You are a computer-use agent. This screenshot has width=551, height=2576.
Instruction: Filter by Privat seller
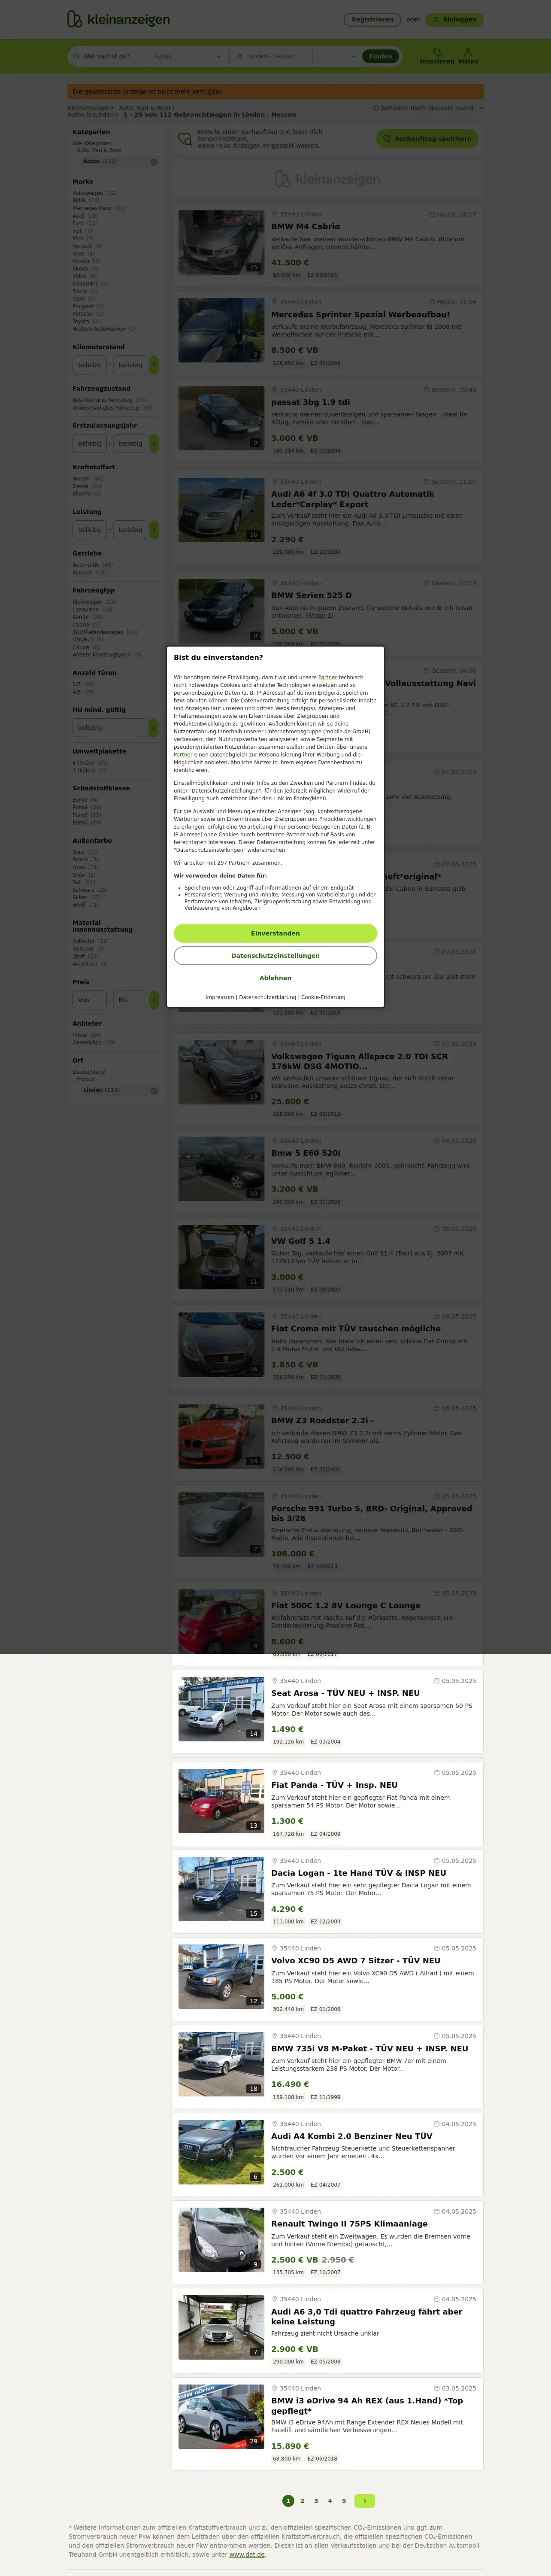pos(79,1035)
